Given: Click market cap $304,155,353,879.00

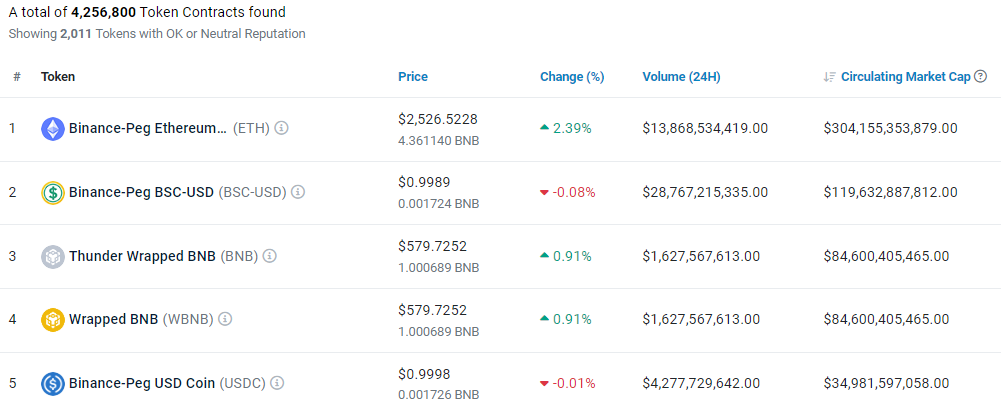Looking at the screenshot, I should 891,128.
